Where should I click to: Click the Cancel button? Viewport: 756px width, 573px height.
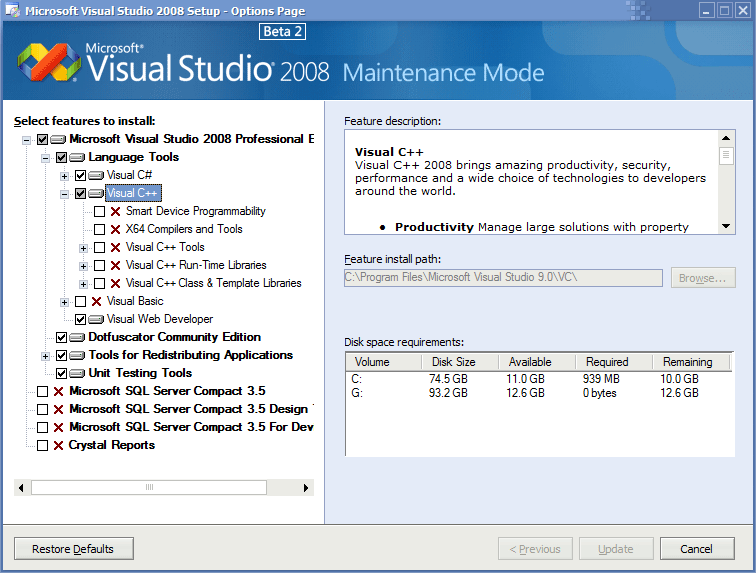pyautogui.click(x=697, y=549)
